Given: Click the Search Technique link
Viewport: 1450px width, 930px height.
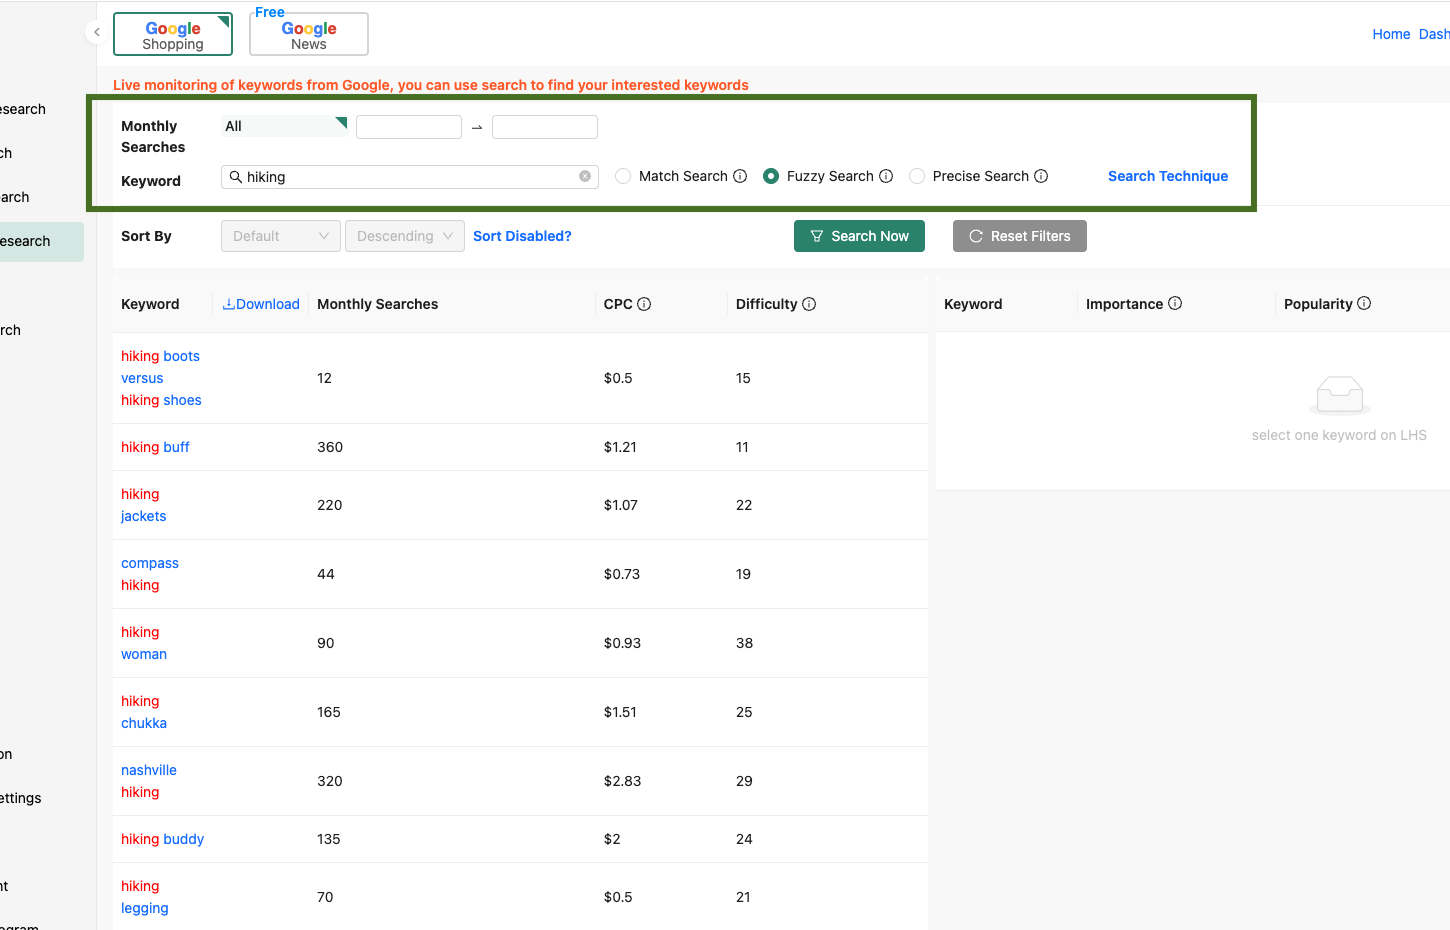Looking at the screenshot, I should click(1167, 175).
